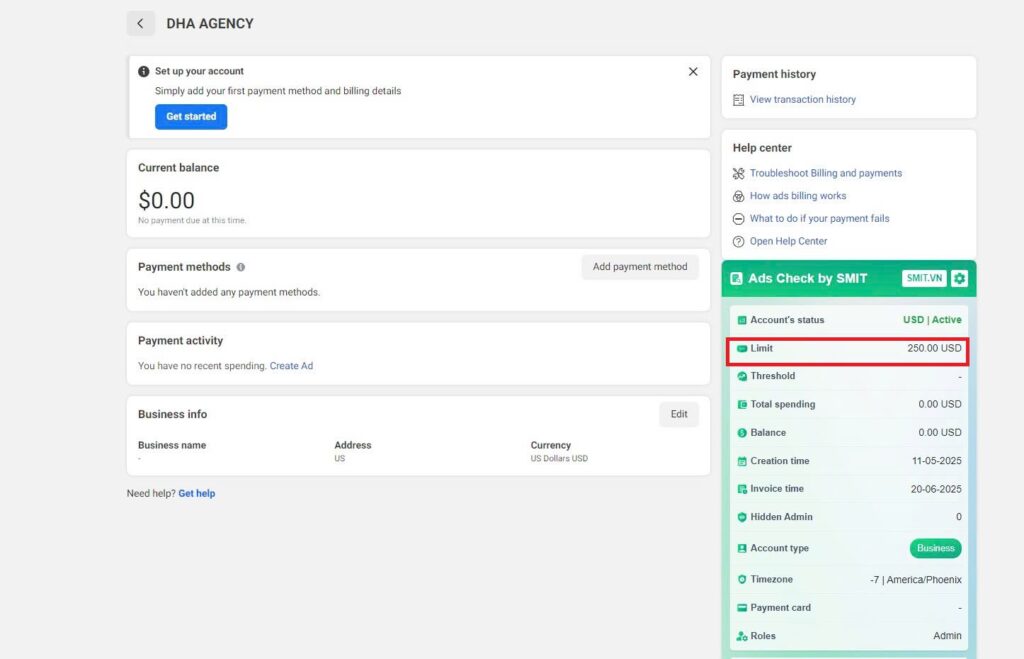Click the transaction history list icon
Viewport: 1024px width, 659px height.
tap(739, 100)
